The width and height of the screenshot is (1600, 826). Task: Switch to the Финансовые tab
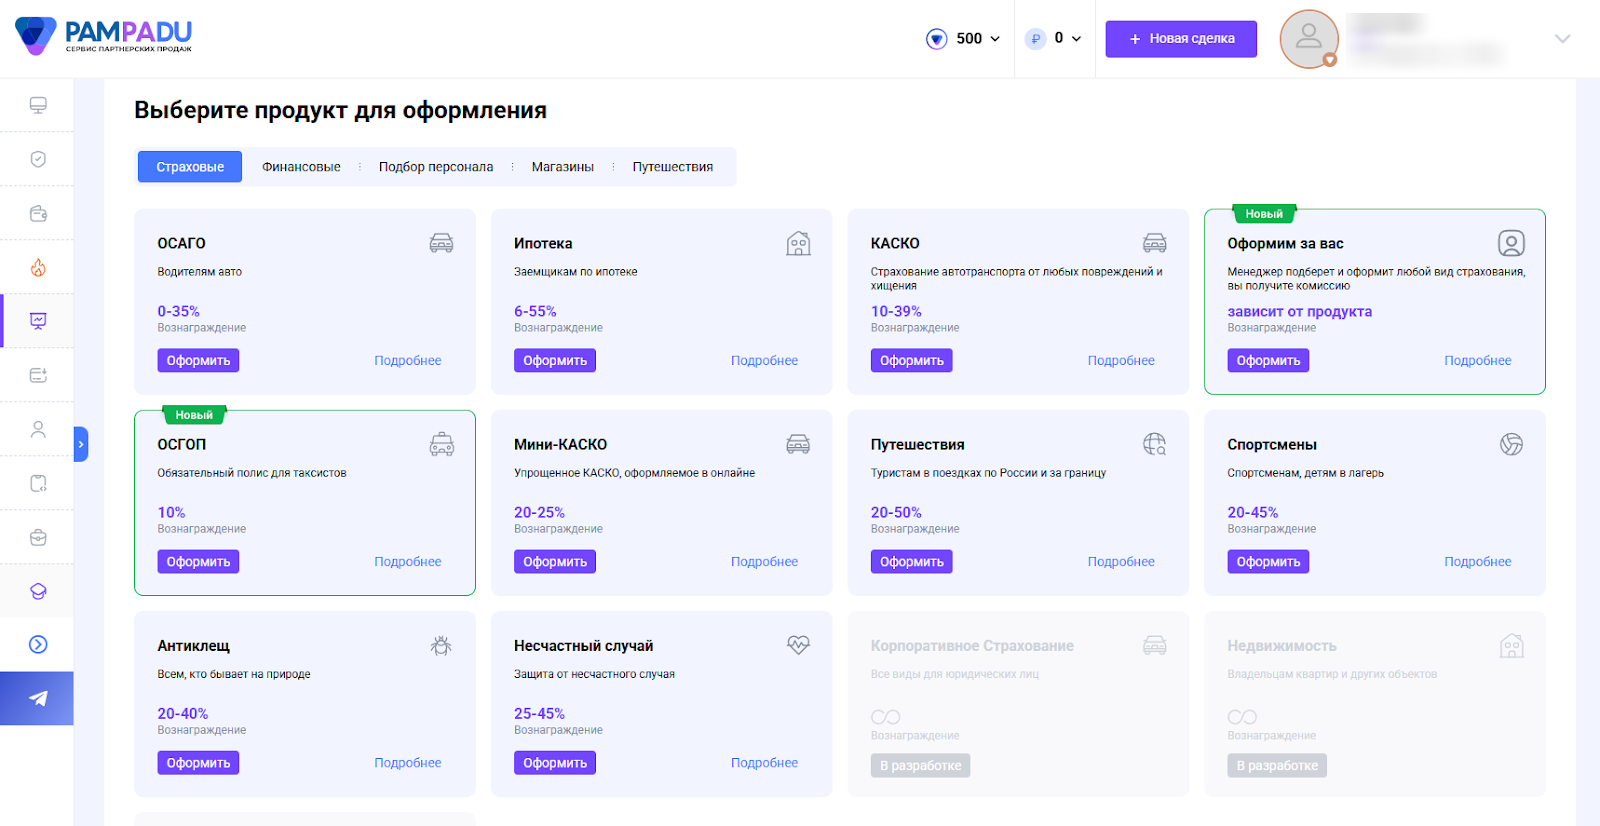301,167
